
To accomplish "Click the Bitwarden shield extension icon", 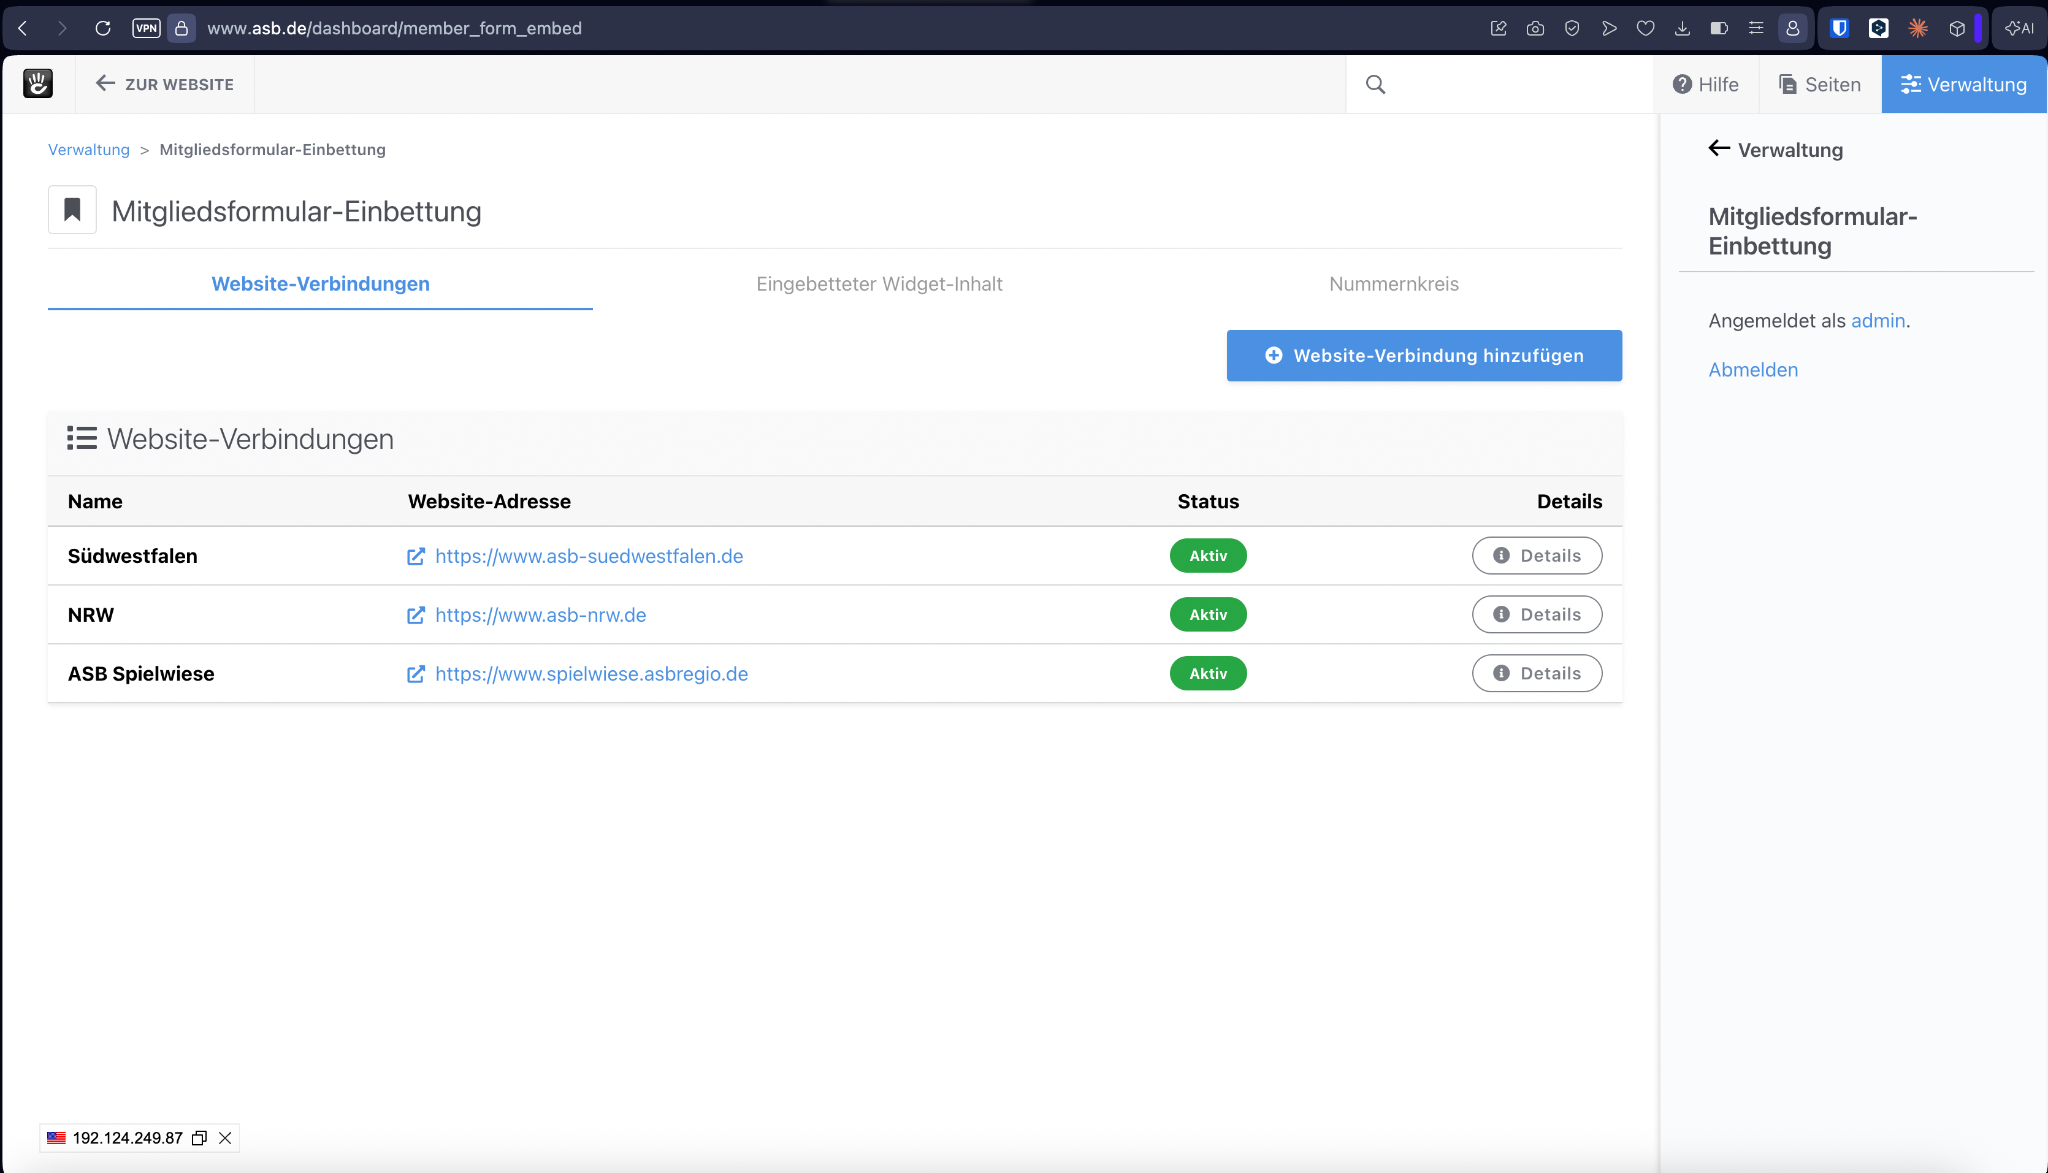I will pos(1839,28).
